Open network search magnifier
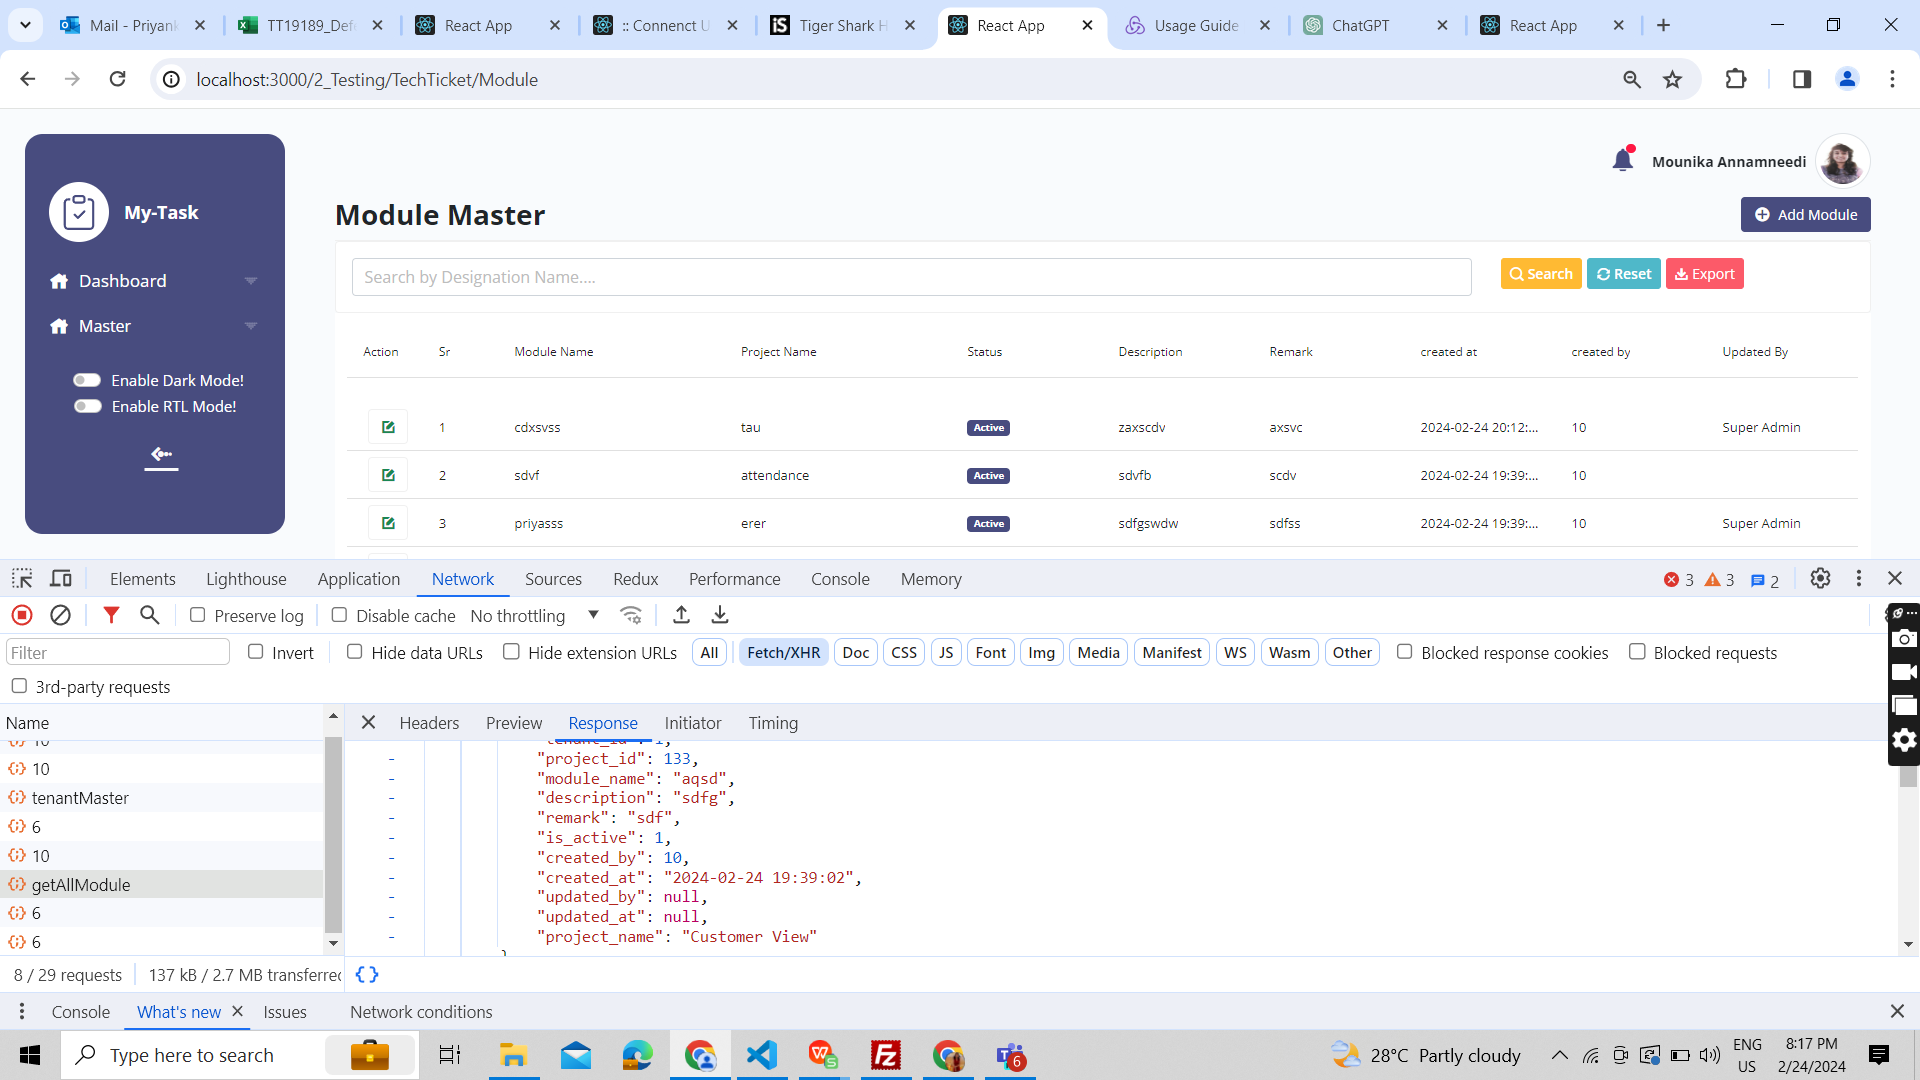The image size is (1920, 1080). pos(149,615)
